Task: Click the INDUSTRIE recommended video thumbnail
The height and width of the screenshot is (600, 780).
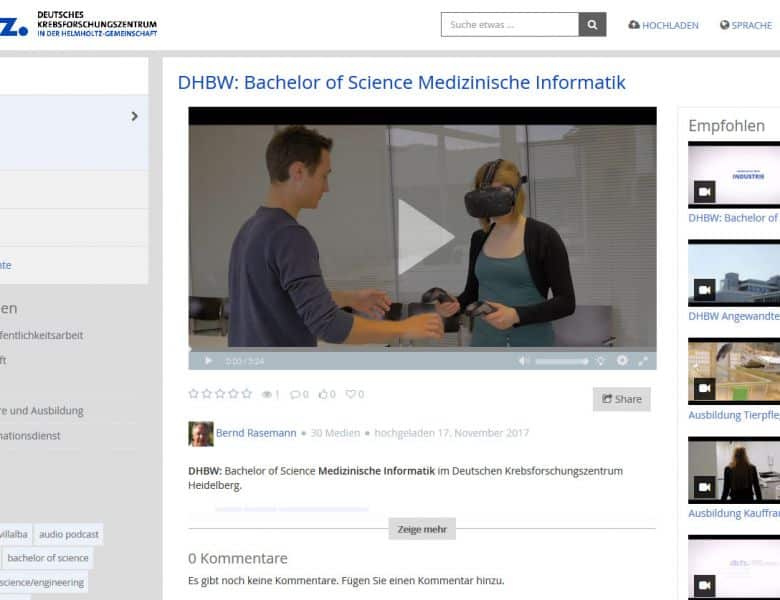Action: 734,175
